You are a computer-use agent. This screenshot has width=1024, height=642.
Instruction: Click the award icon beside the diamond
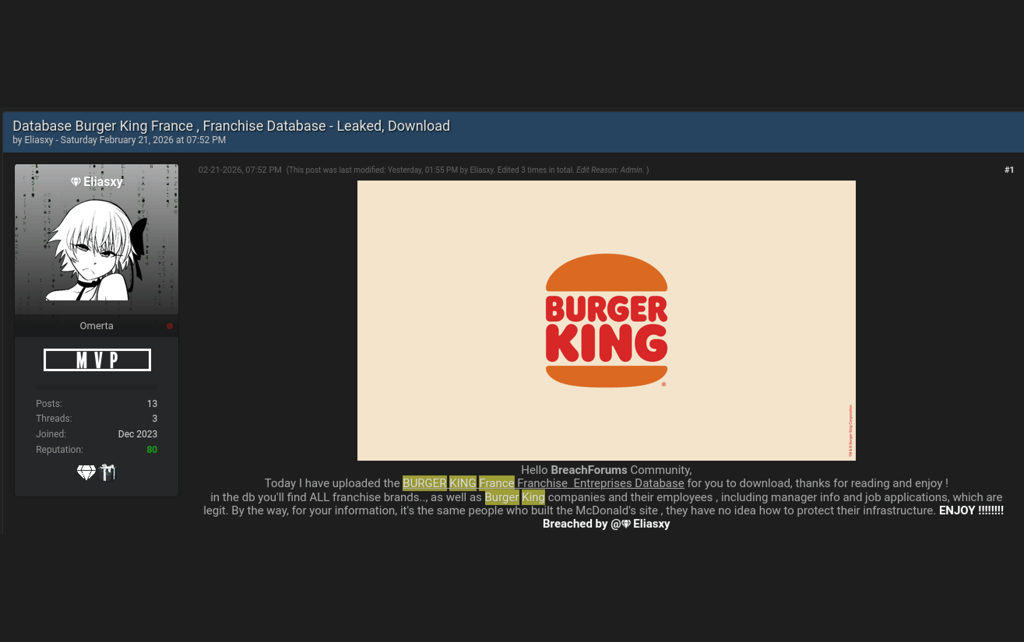(x=108, y=472)
